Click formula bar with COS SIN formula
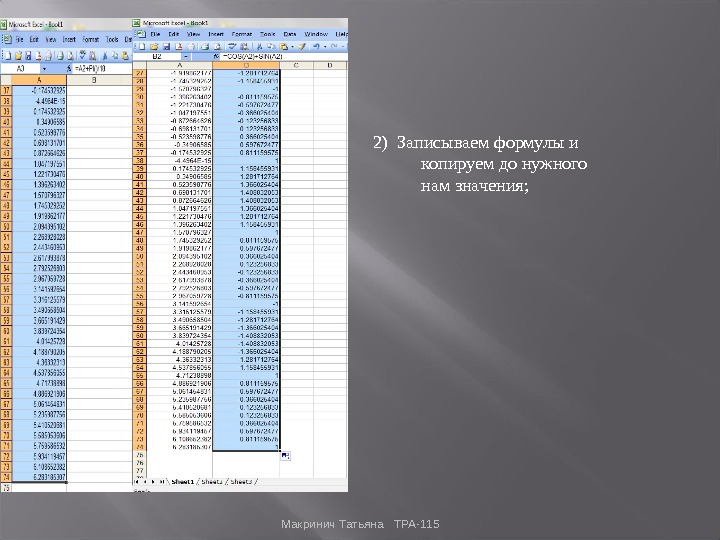720x540 pixels. point(284,56)
